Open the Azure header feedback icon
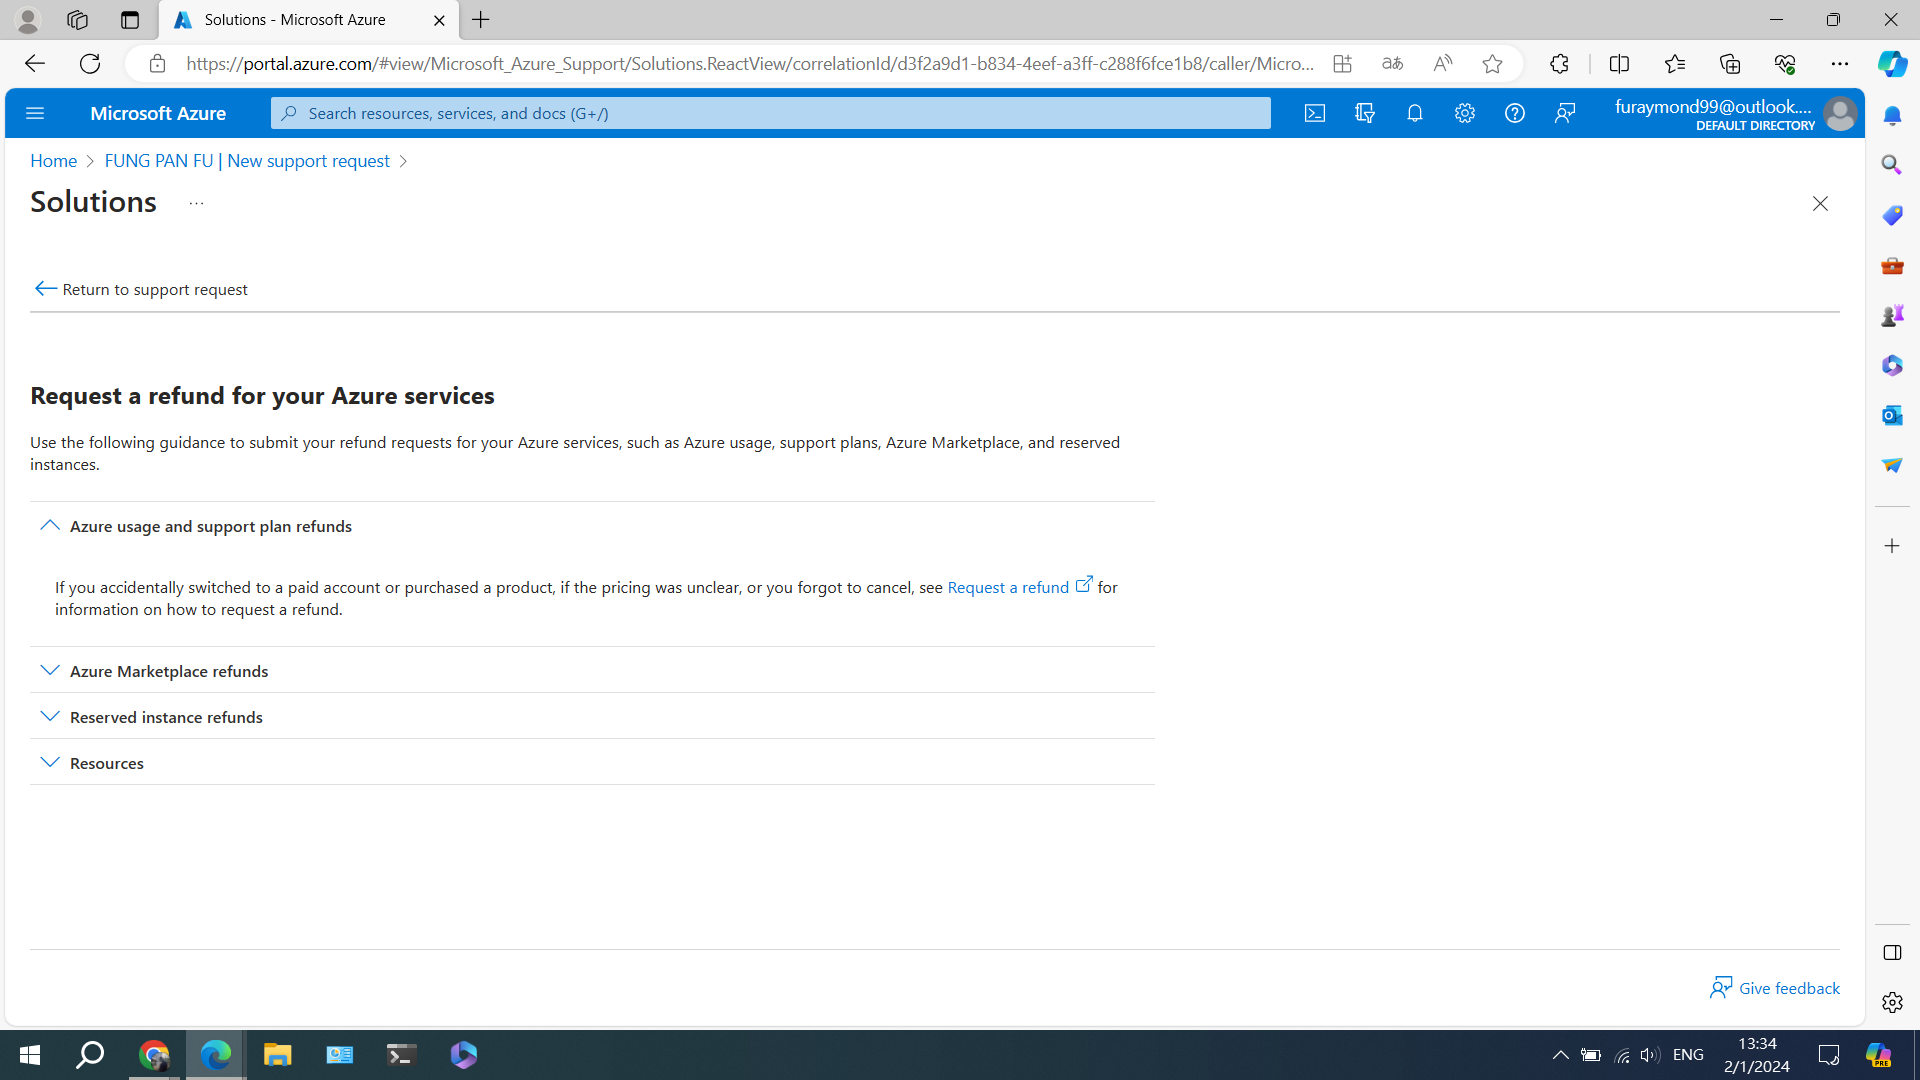The height and width of the screenshot is (1080, 1920). (1565, 113)
